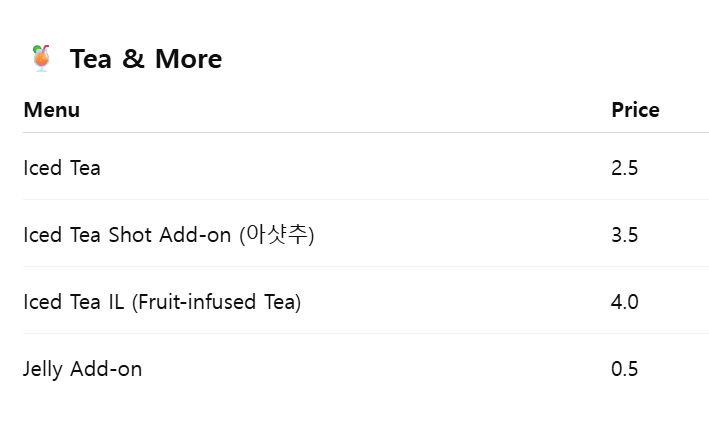Click the 0.5 price for Jelly Add-on
Image resolution: width=709 pixels, height=421 pixels.
pyautogui.click(x=624, y=369)
